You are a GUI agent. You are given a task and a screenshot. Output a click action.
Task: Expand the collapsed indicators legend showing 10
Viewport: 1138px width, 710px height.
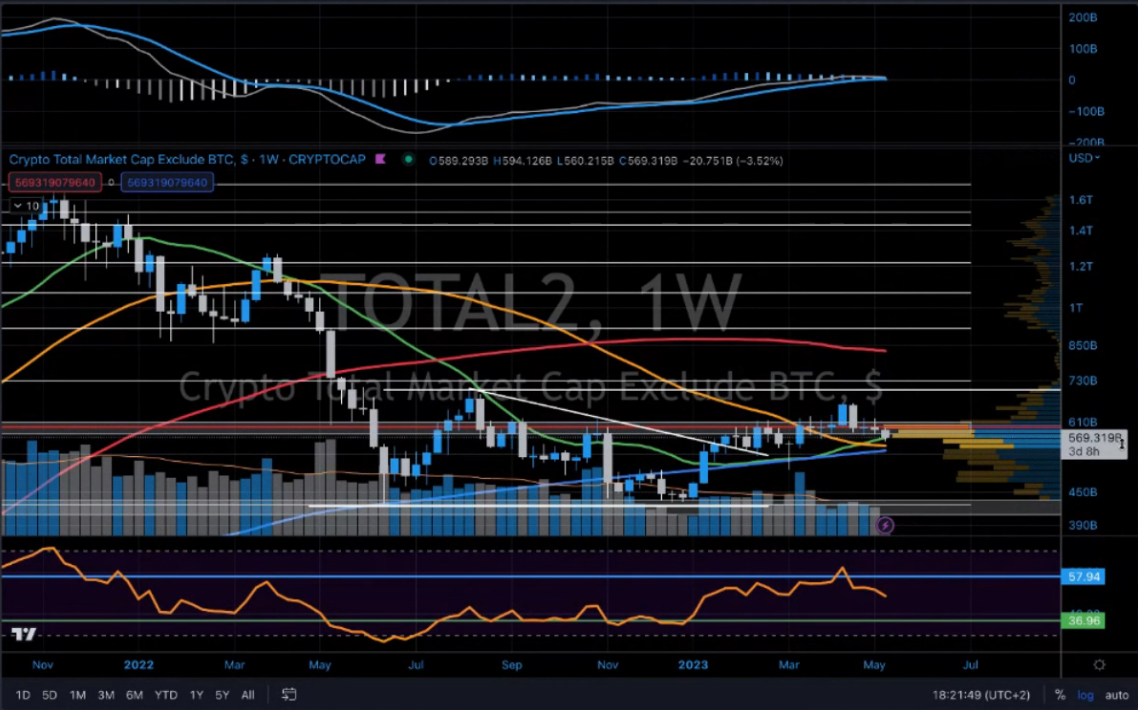pyautogui.click(x=27, y=205)
